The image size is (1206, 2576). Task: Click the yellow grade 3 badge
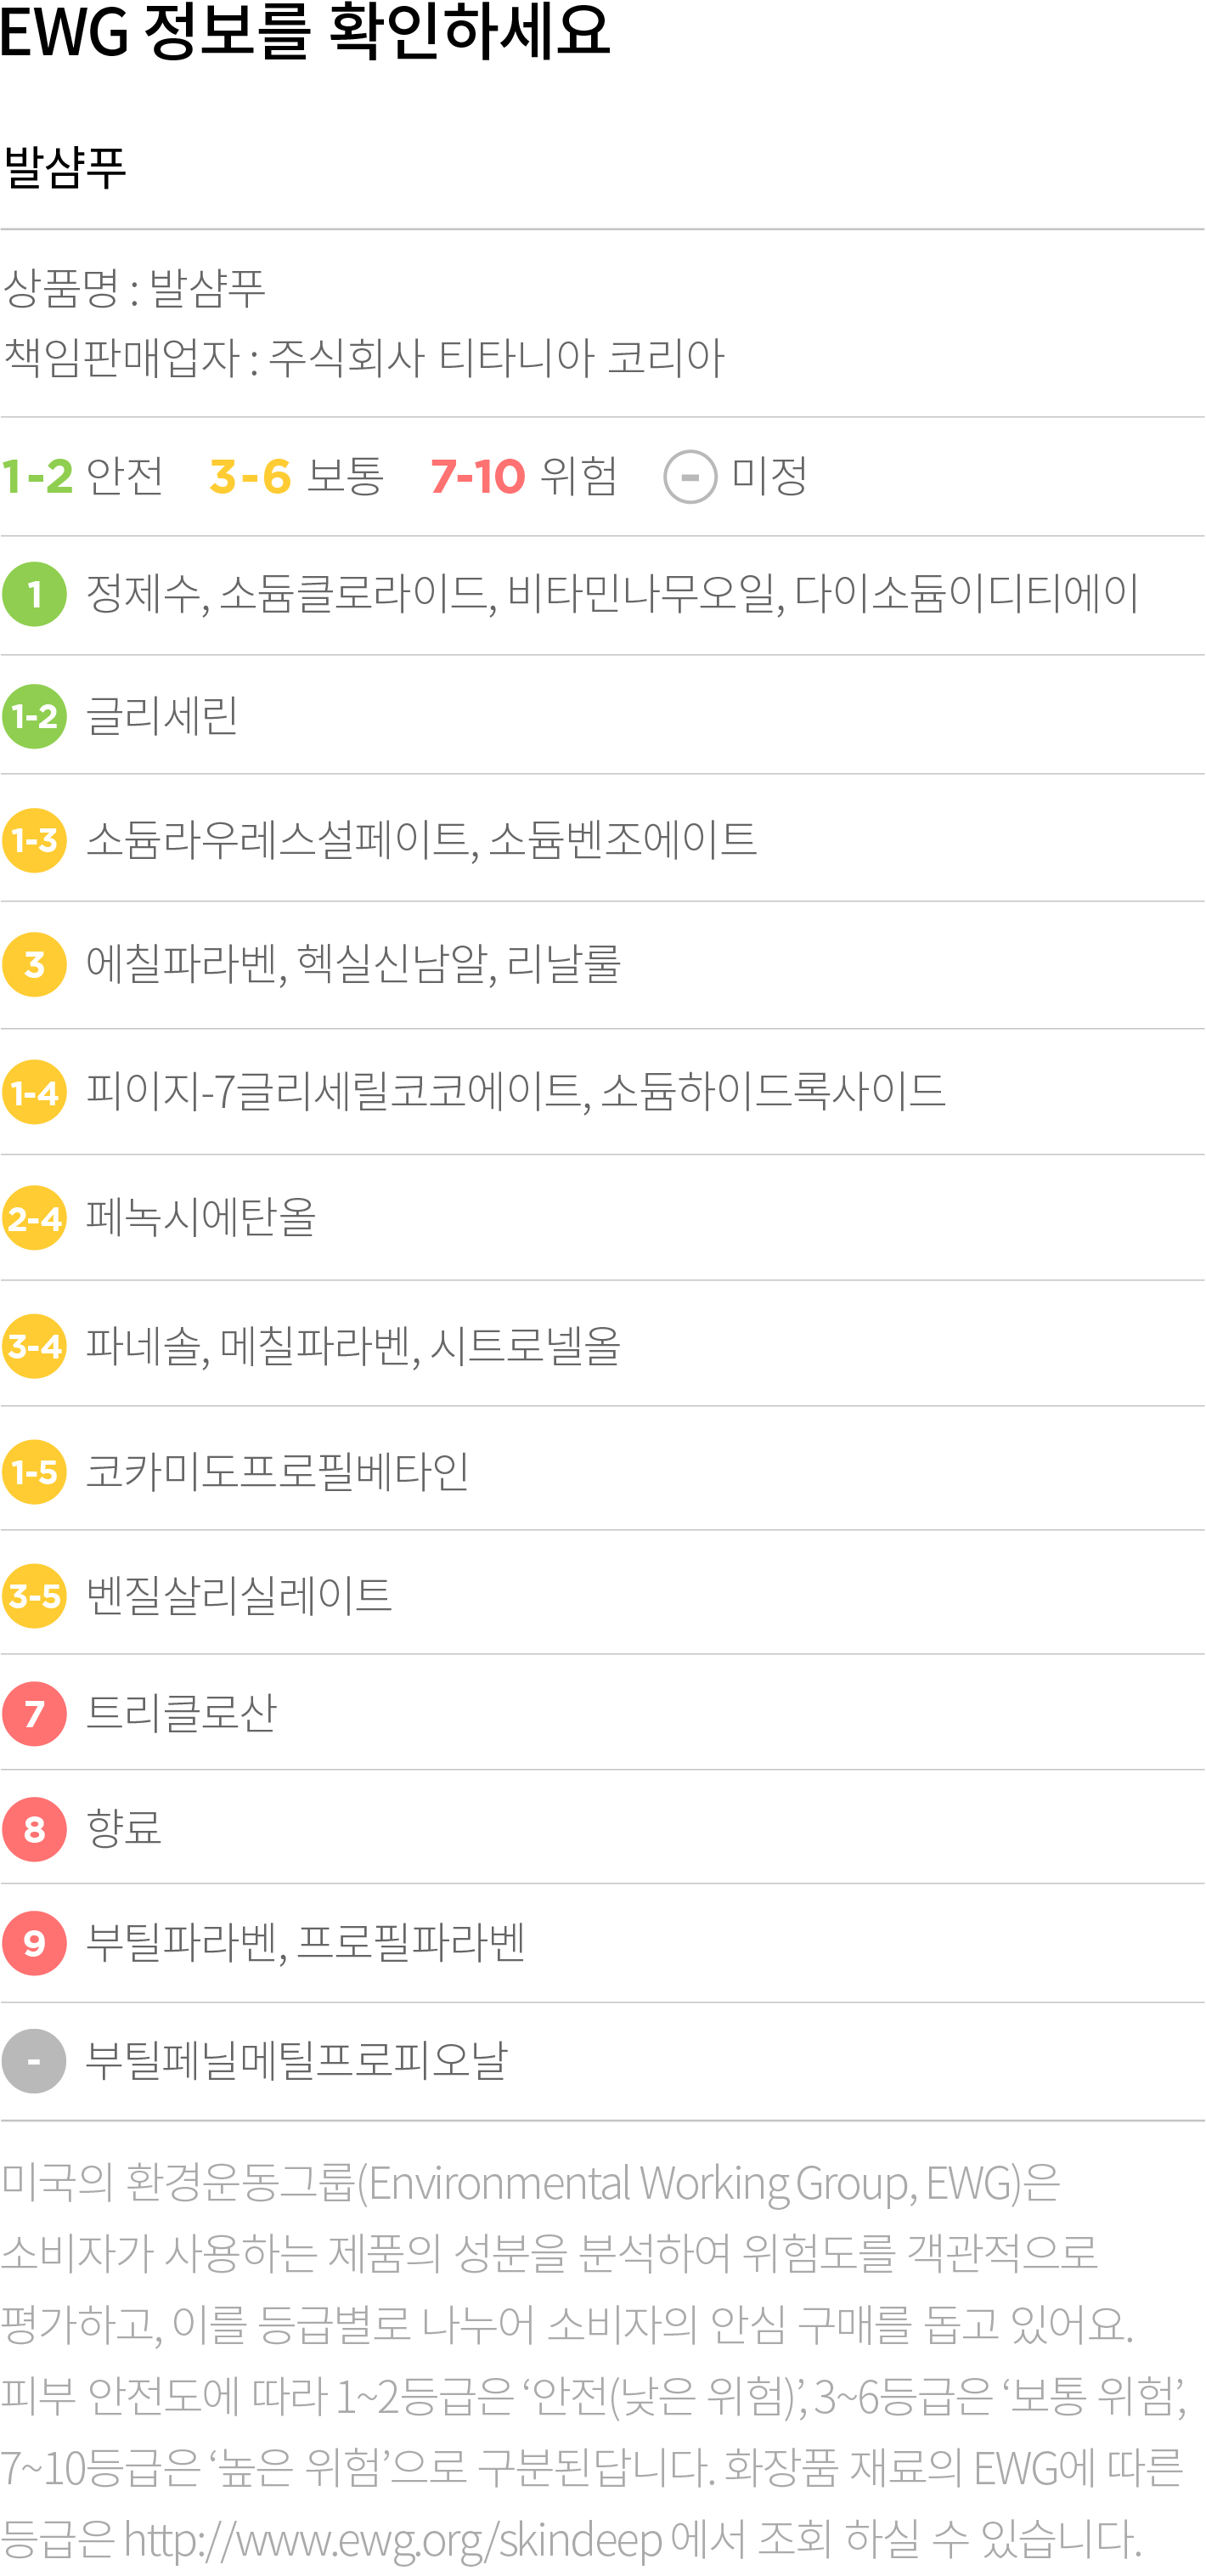(34, 964)
